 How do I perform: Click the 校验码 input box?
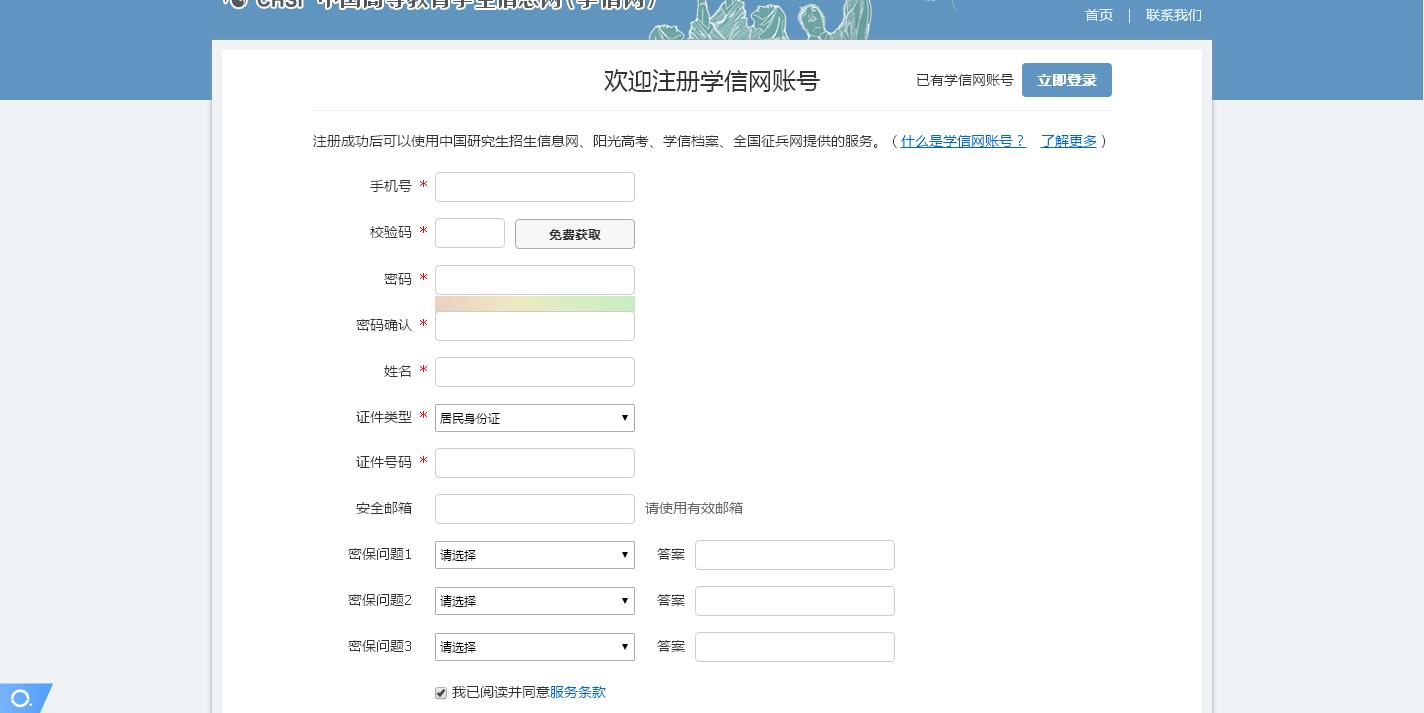(x=469, y=233)
